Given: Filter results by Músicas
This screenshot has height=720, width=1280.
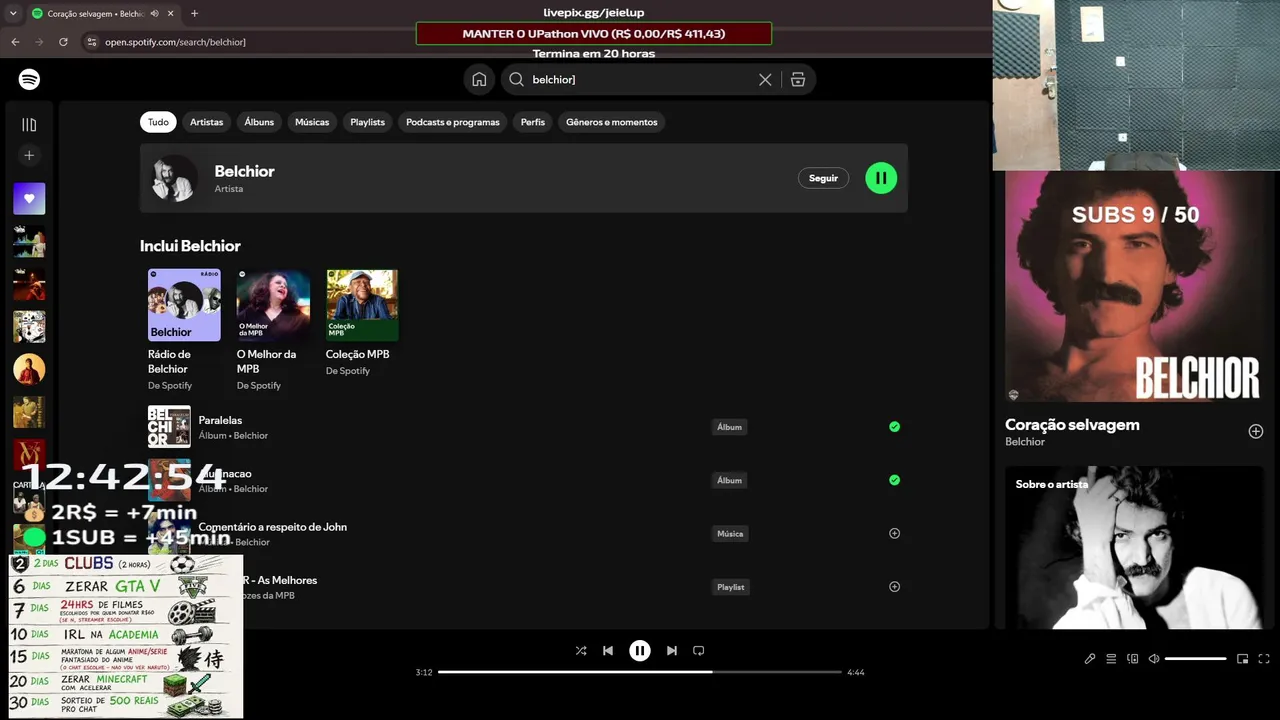Looking at the screenshot, I should coord(312,122).
